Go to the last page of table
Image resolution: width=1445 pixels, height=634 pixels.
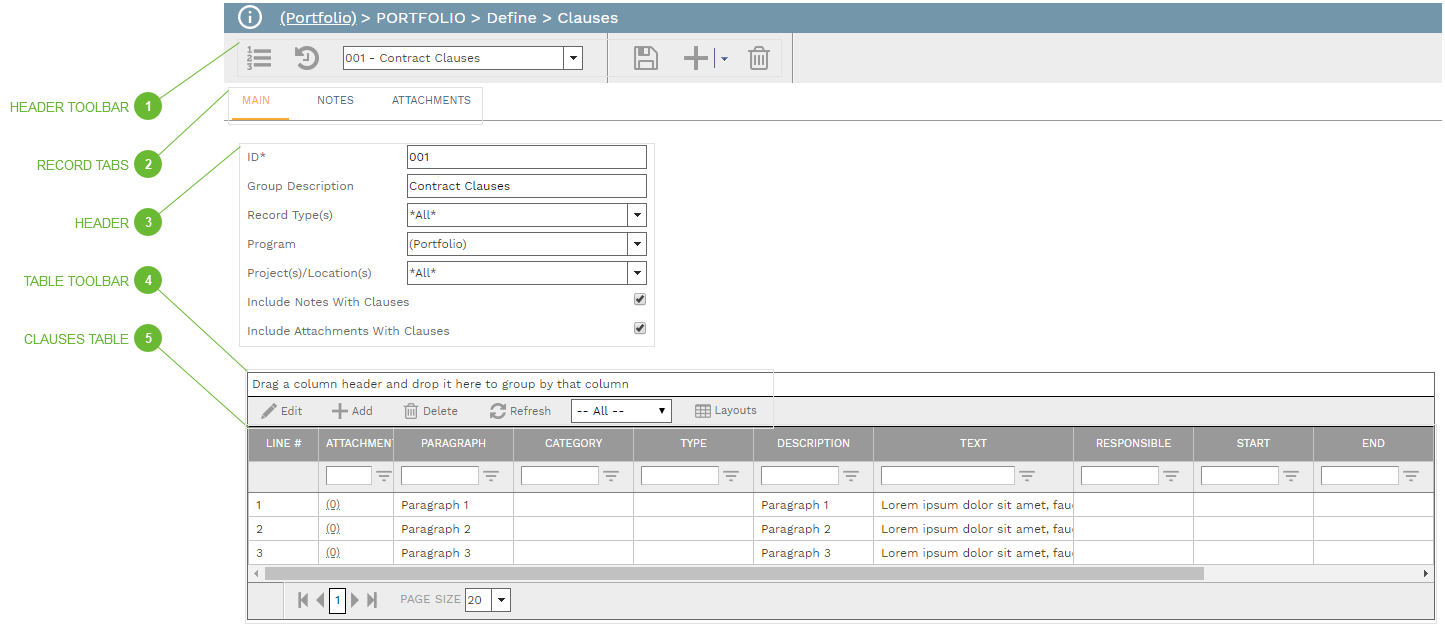(372, 600)
